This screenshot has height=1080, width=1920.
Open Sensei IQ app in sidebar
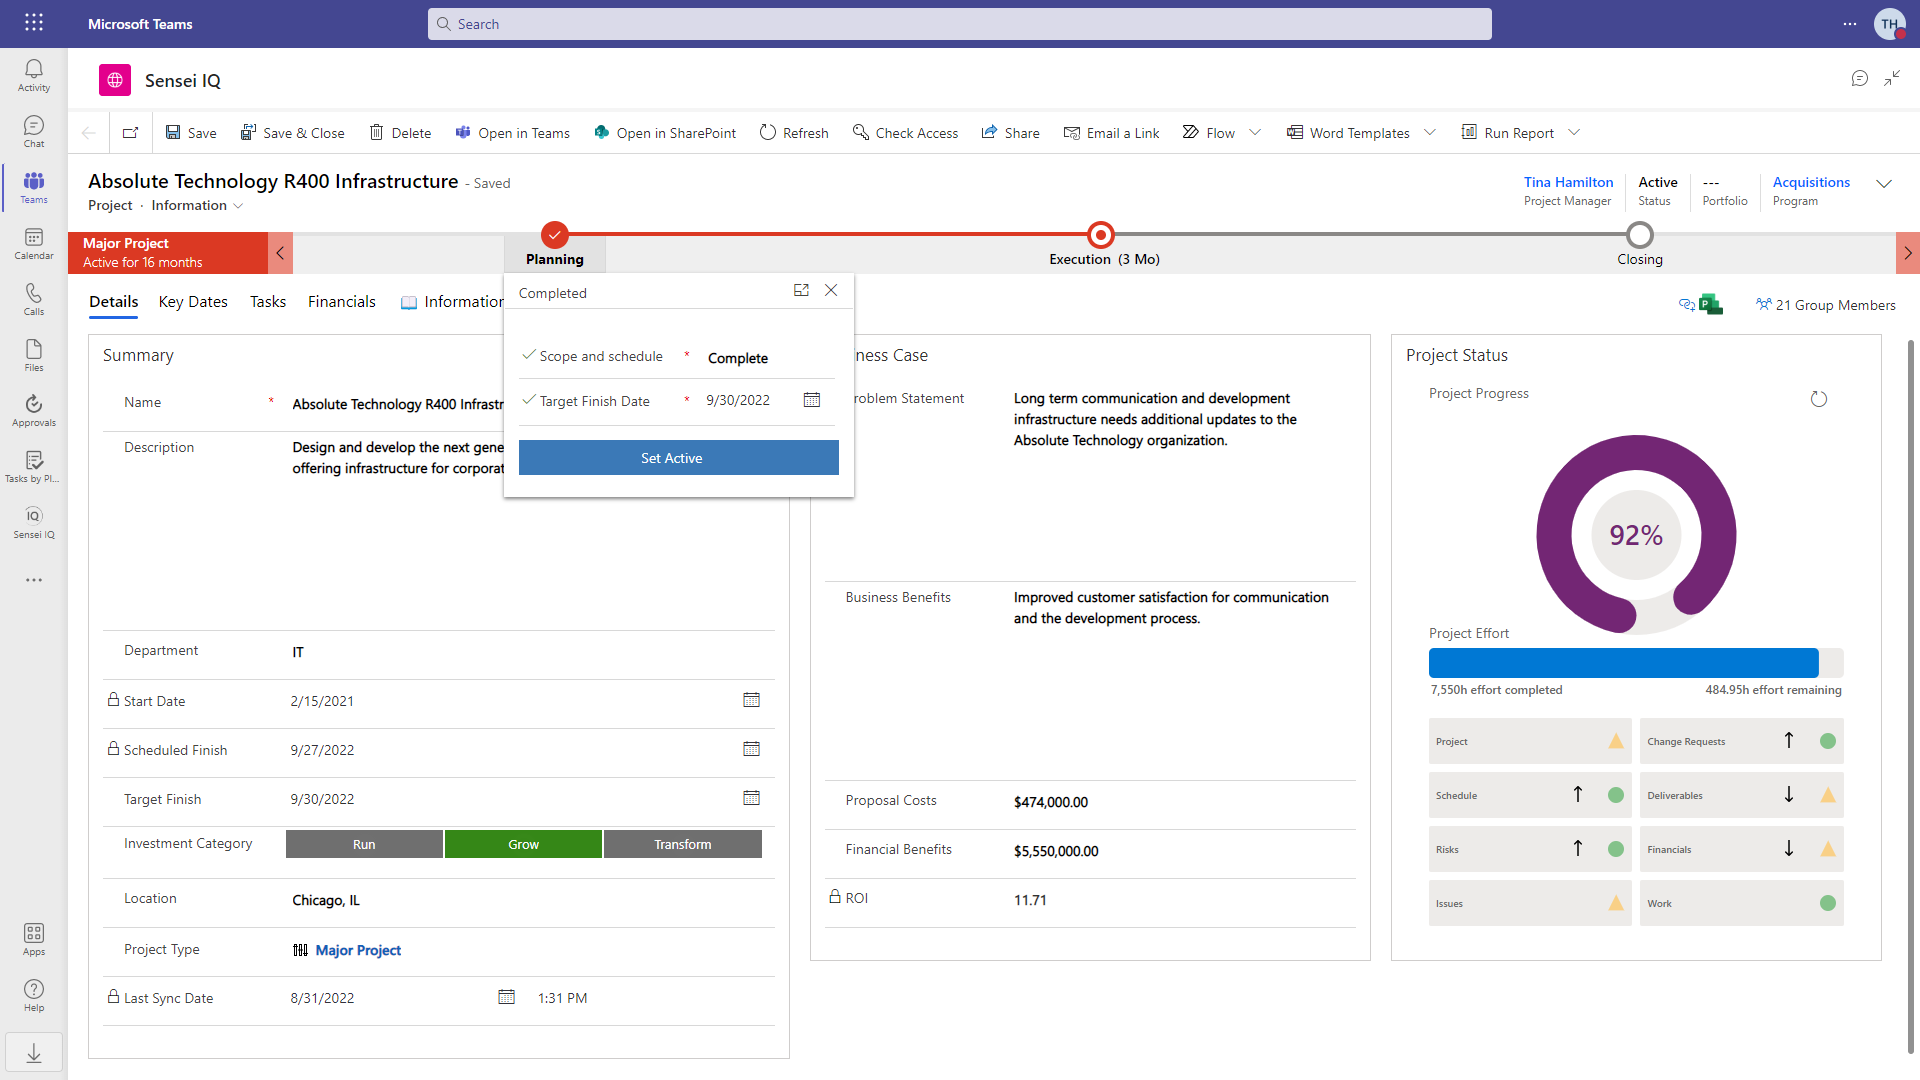(34, 522)
